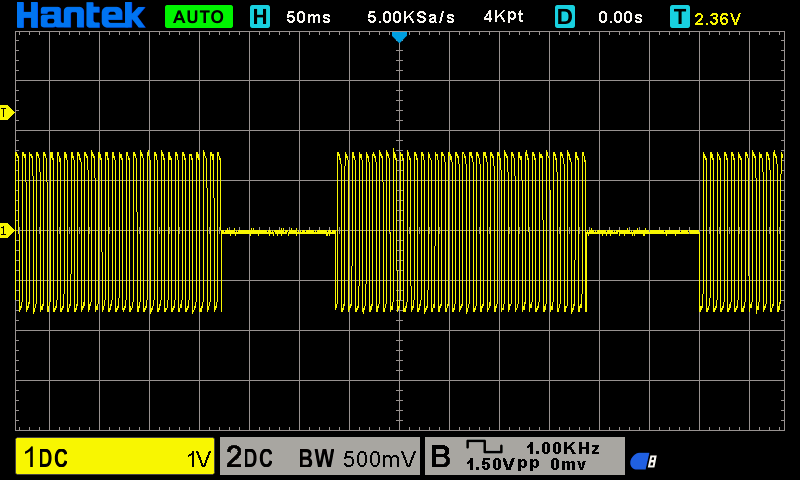Select the cyan H horizontal timebase icon
The width and height of the screenshot is (800, 480).
point(260,17)
